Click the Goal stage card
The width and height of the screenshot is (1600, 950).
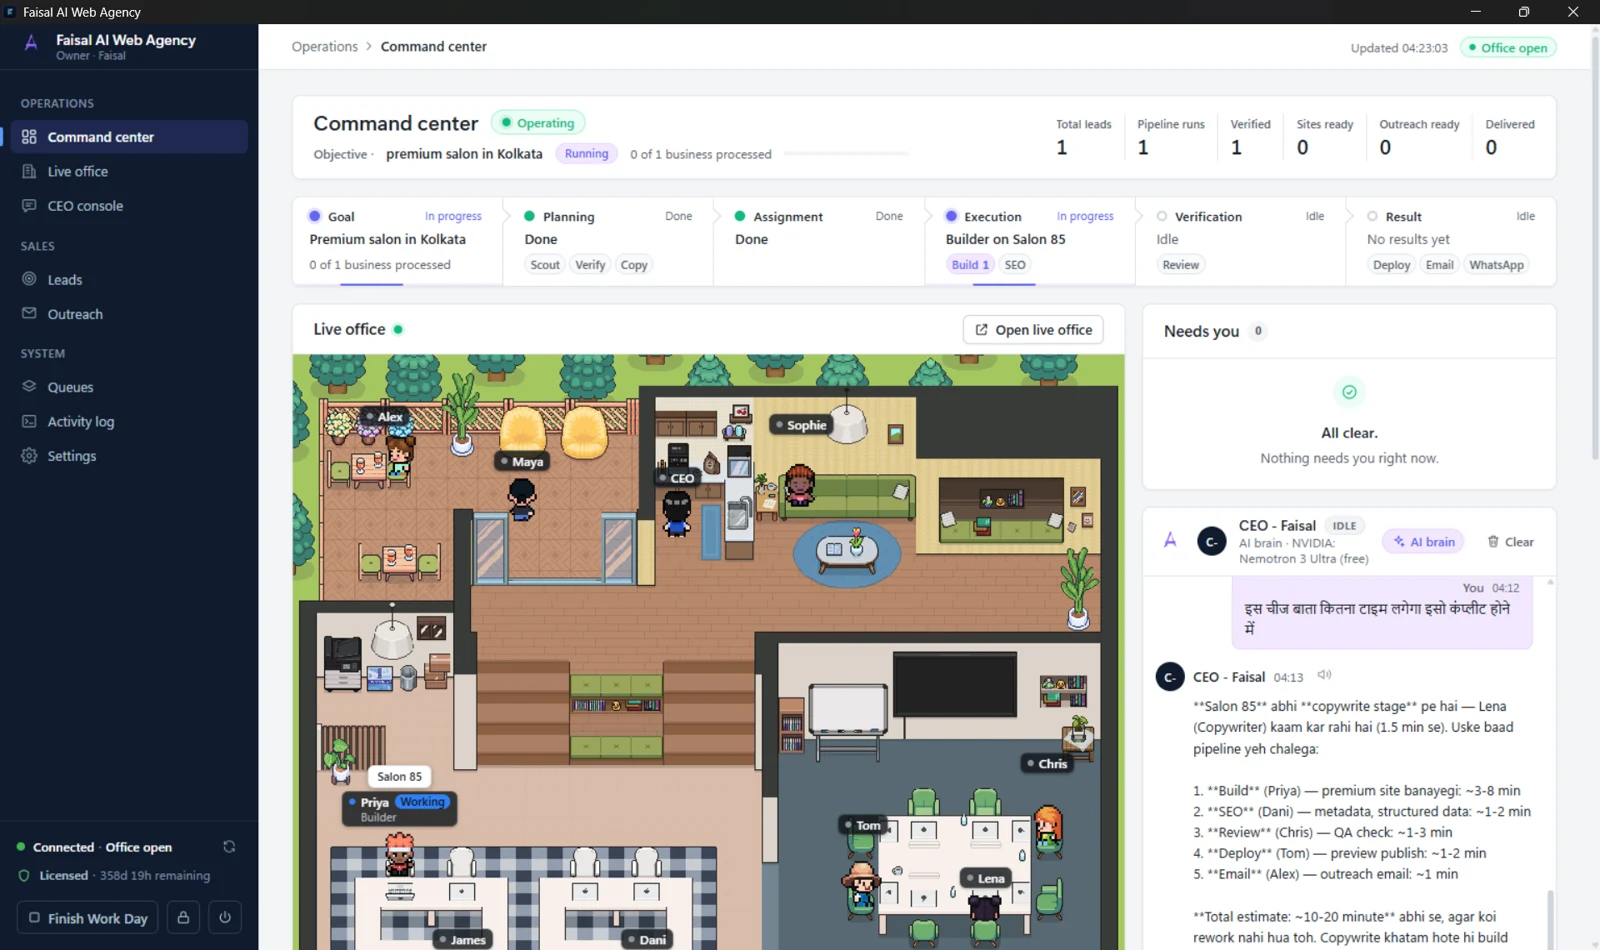[397, 241]
